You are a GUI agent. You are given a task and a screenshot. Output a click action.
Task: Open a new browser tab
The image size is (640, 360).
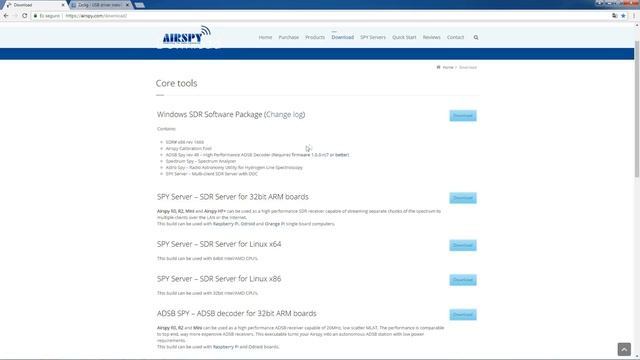click(140, 5)
